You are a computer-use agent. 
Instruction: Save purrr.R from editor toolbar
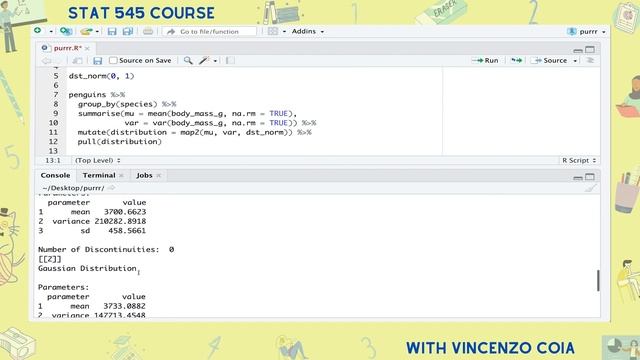click(x=97, y=61)
